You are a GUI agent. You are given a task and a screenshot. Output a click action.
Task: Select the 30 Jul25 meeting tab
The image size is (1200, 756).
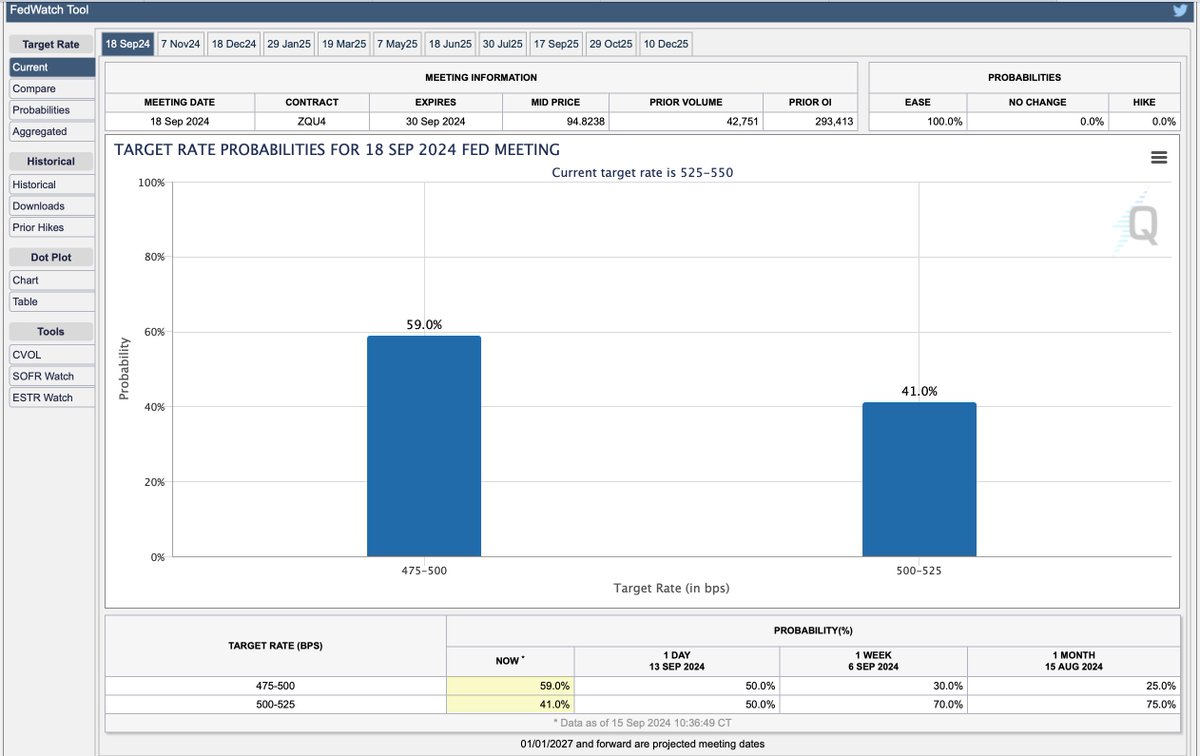[x=503, y=44]
